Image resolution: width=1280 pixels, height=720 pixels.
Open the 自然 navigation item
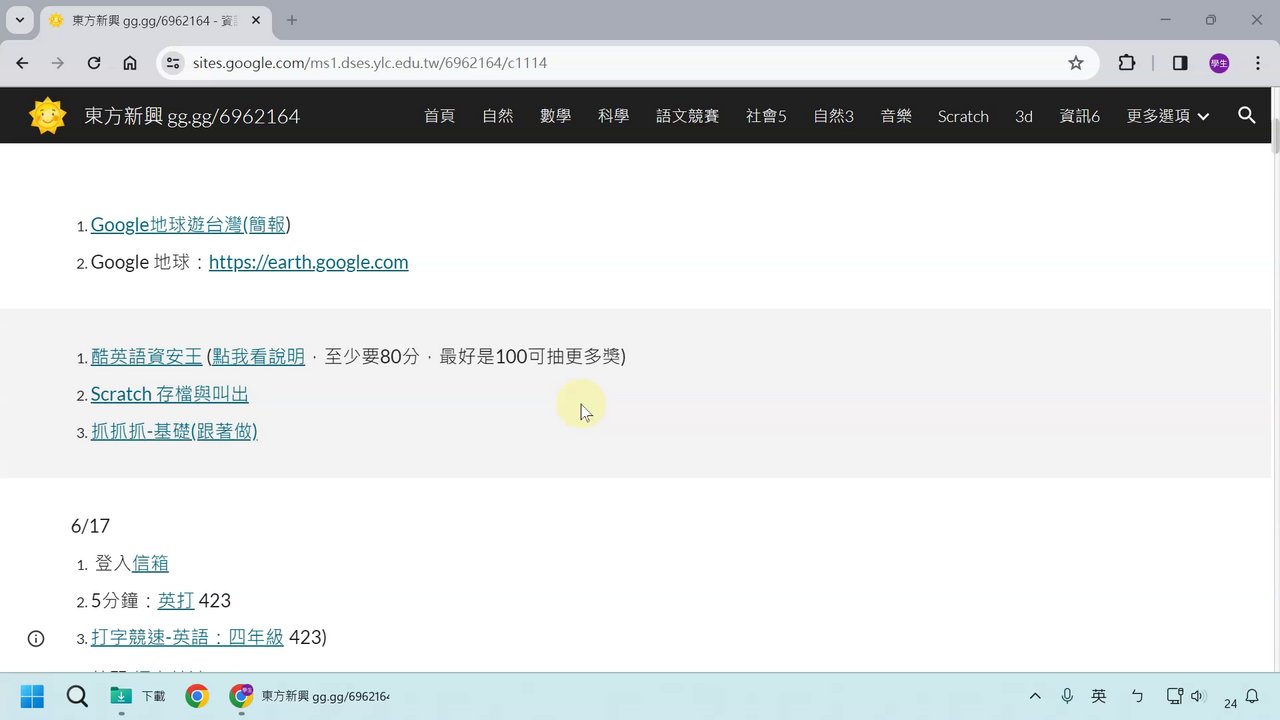point(497,116)
